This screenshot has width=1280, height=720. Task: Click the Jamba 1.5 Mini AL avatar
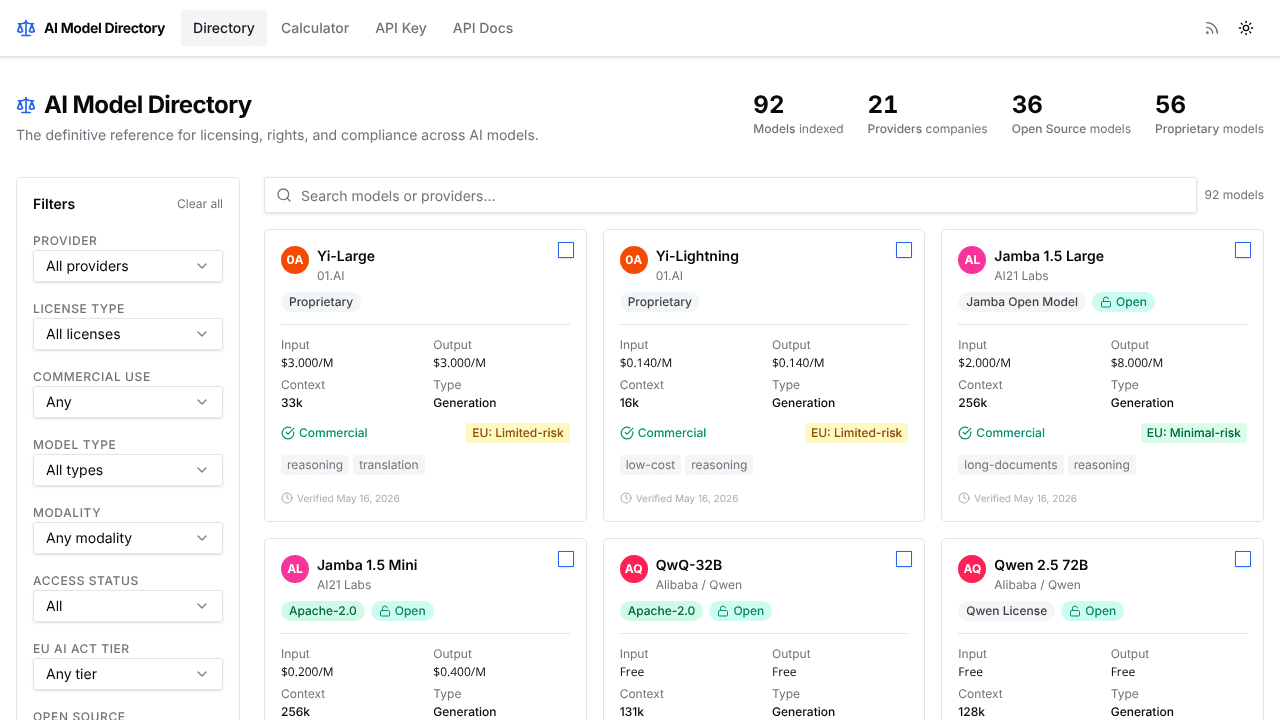(295, 569)
